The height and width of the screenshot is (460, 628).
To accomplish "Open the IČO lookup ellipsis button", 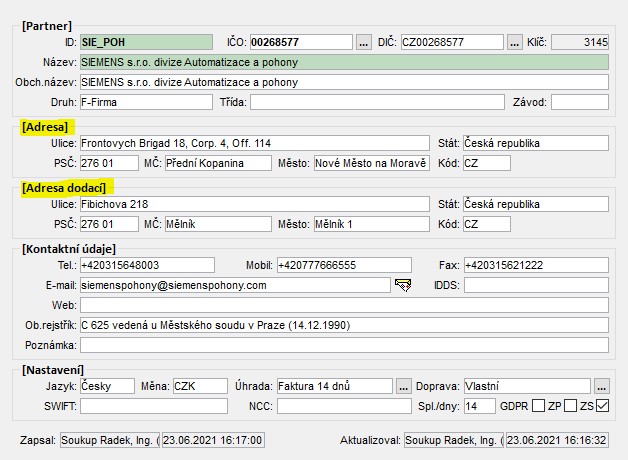I will [363, 42].
